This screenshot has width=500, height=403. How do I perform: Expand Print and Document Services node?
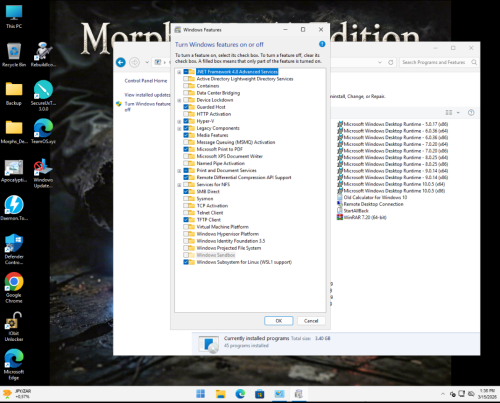pyautogui.click(x=179, y=171)
